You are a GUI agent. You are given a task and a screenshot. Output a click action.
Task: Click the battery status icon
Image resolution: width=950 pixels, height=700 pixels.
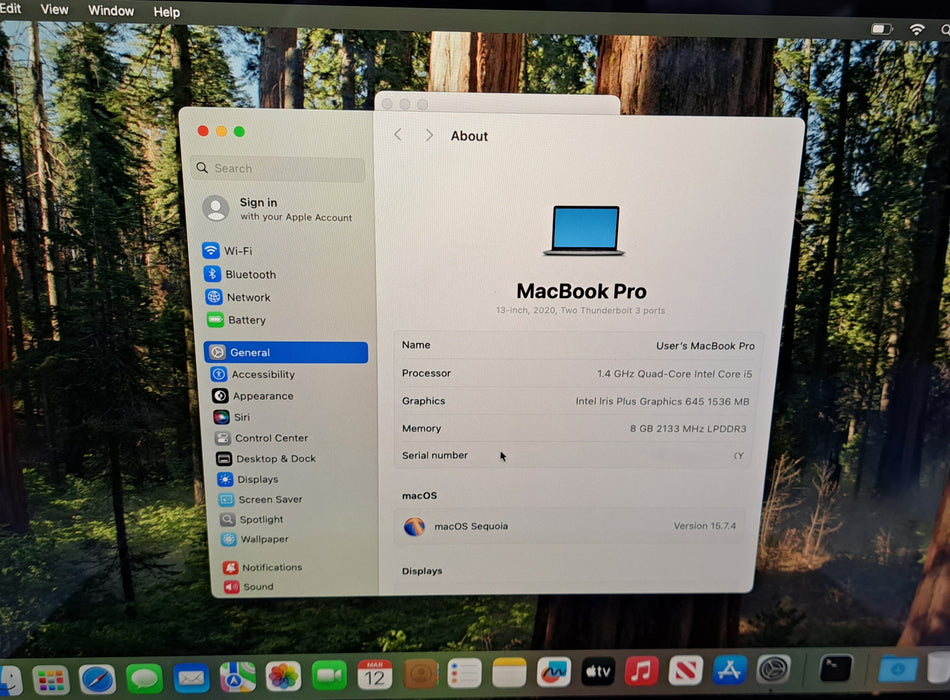(882, 28)
